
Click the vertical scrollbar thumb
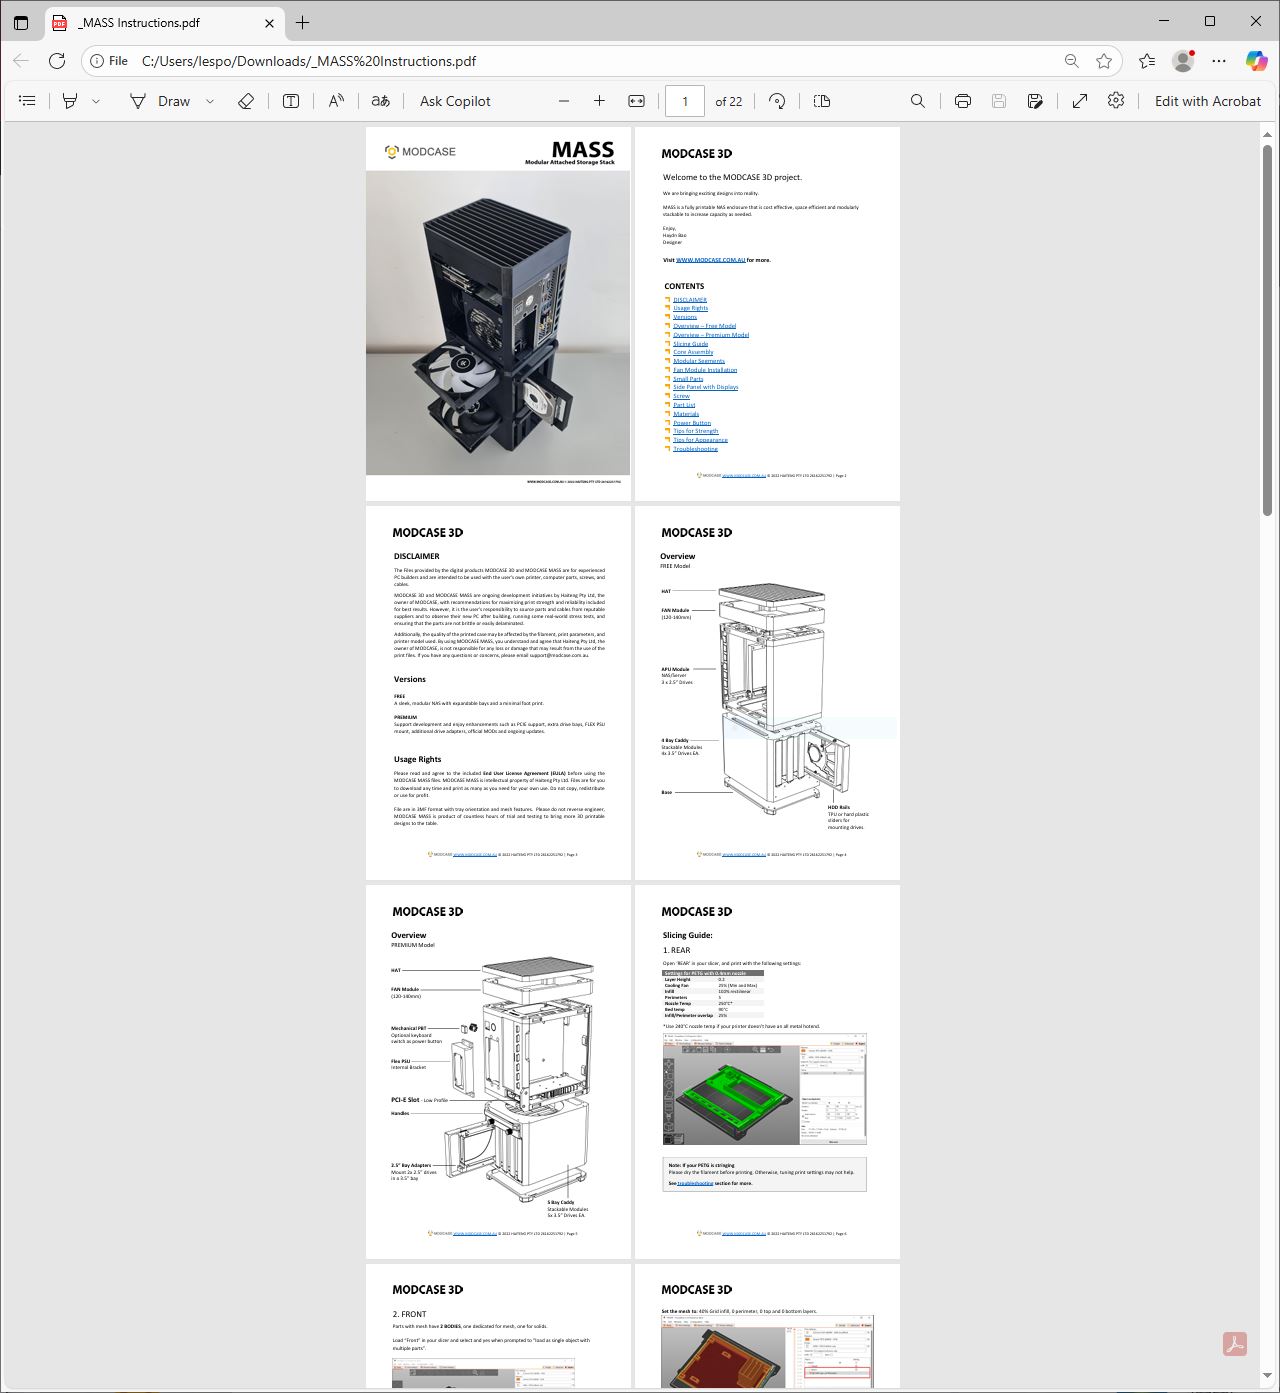[x=1267, y=330]
